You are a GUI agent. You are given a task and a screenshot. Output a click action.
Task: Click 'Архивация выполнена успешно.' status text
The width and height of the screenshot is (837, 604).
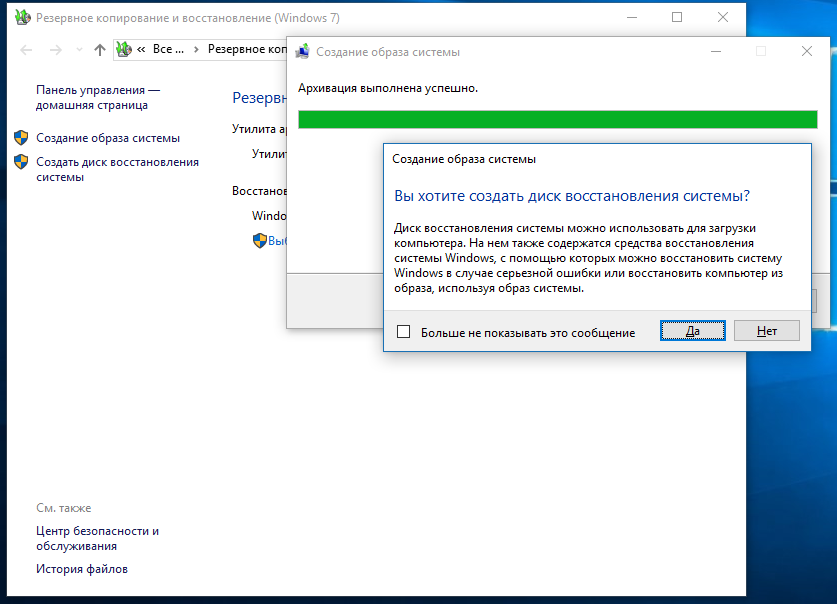(x=388, y=88)
